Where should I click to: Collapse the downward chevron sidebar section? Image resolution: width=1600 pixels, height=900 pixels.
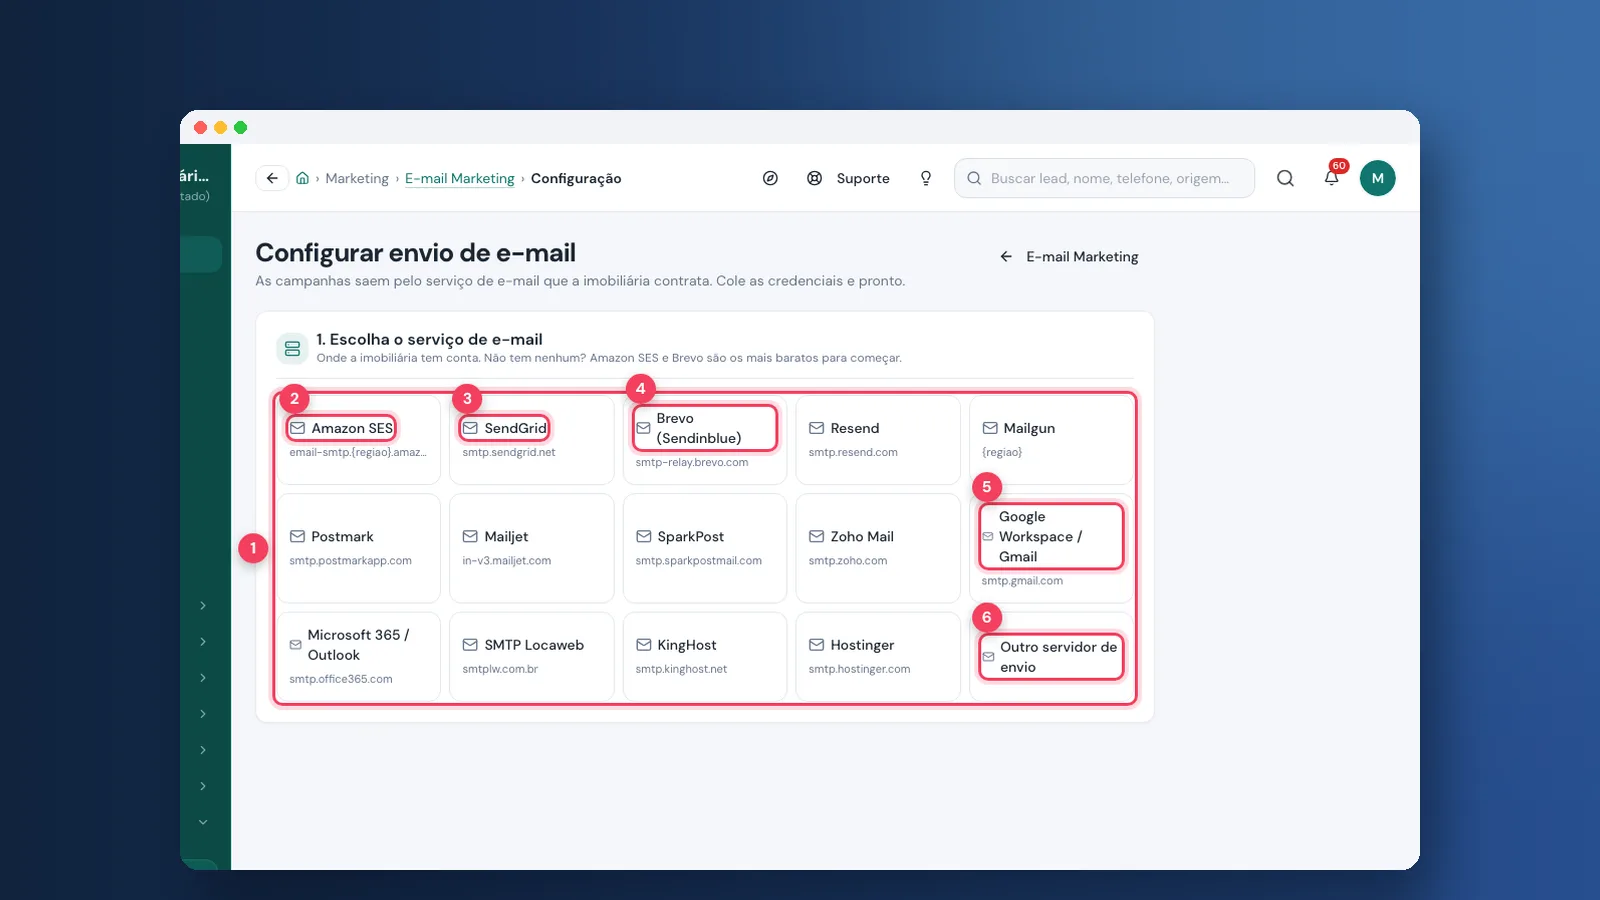point(203,822)
